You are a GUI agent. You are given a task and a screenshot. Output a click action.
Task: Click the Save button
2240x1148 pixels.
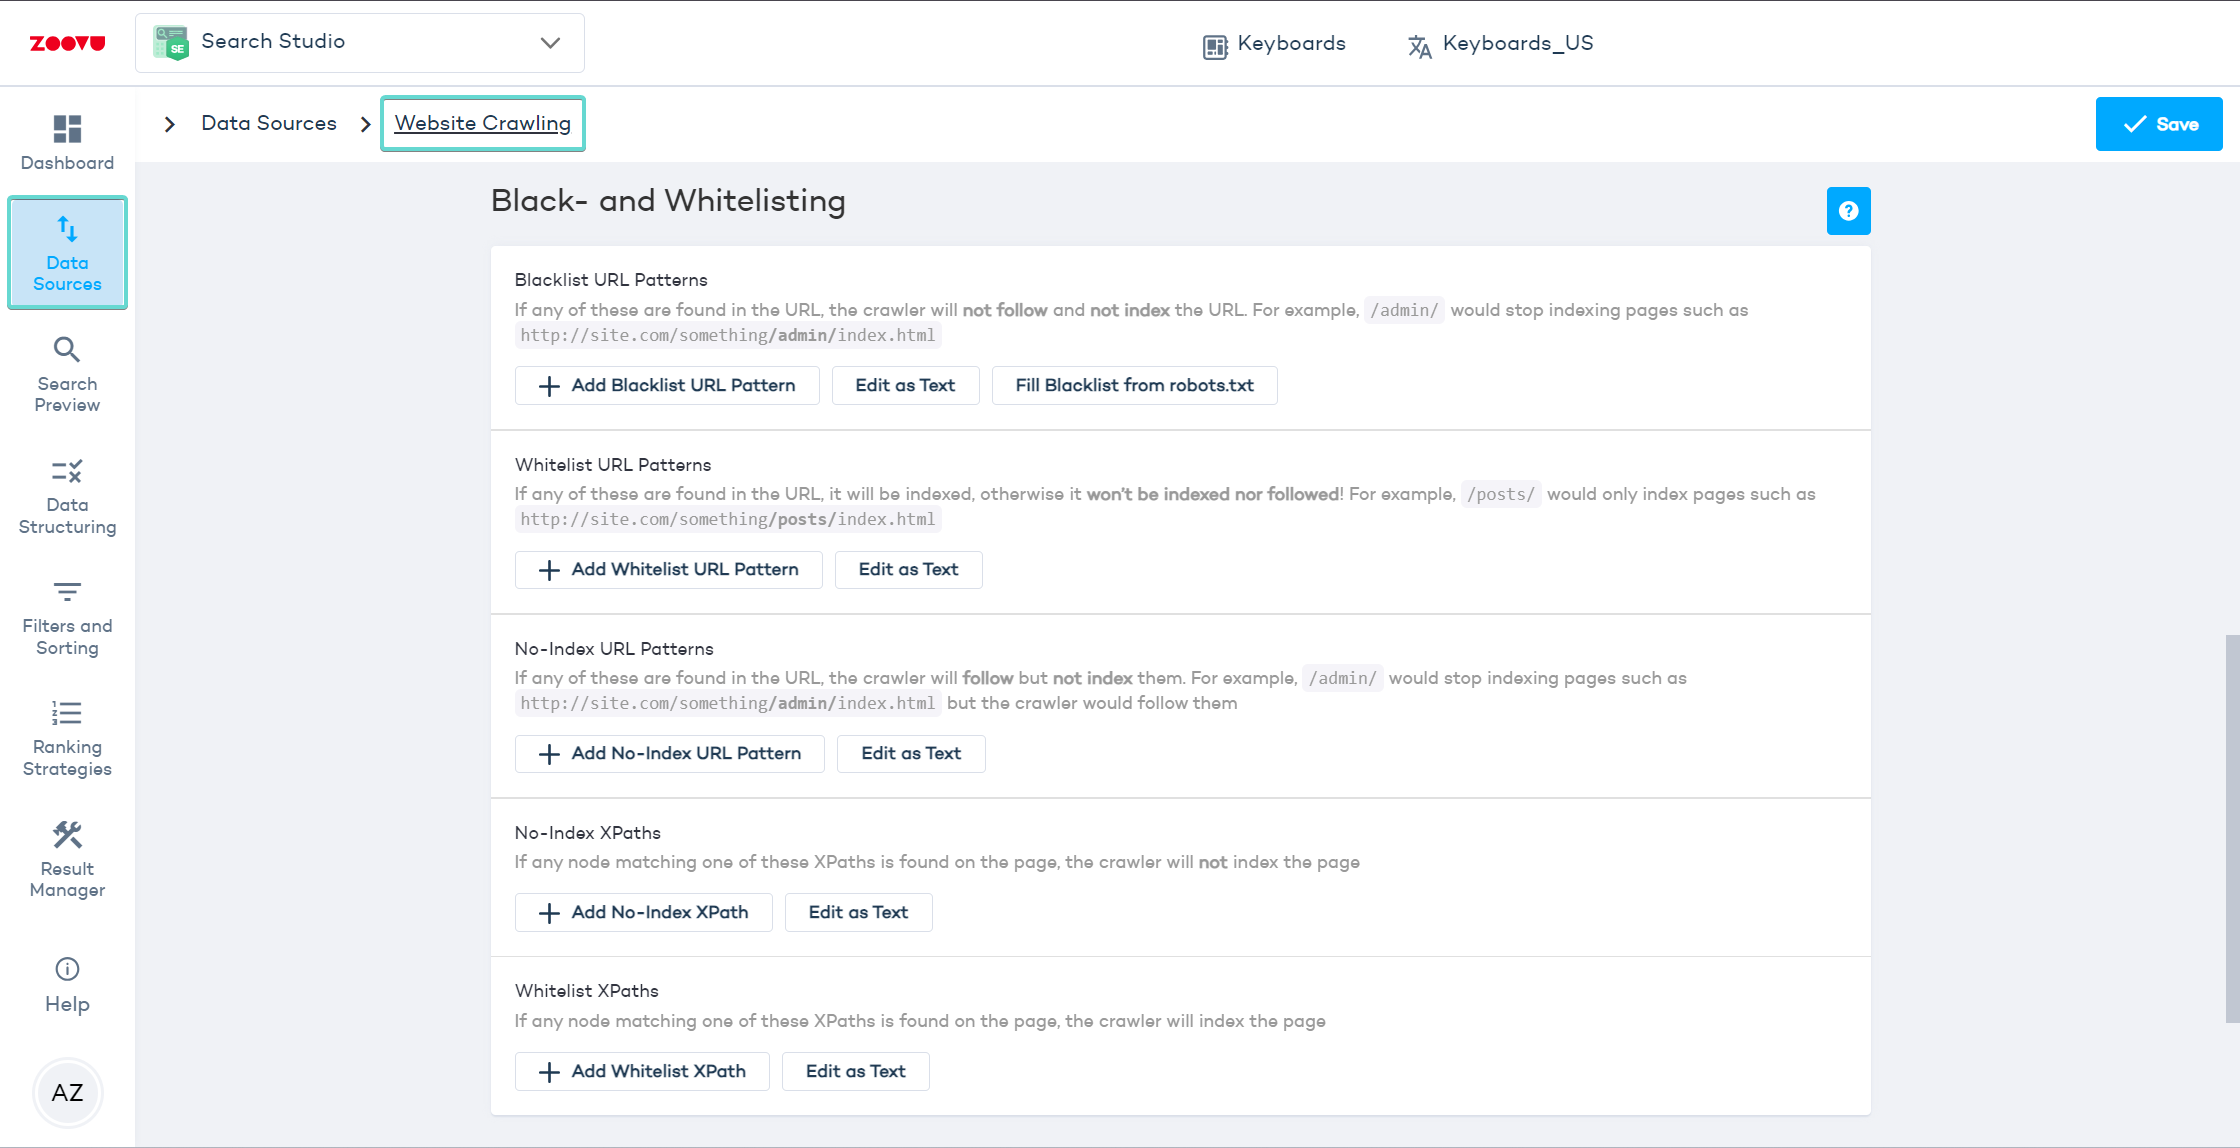coord(2158,124)
